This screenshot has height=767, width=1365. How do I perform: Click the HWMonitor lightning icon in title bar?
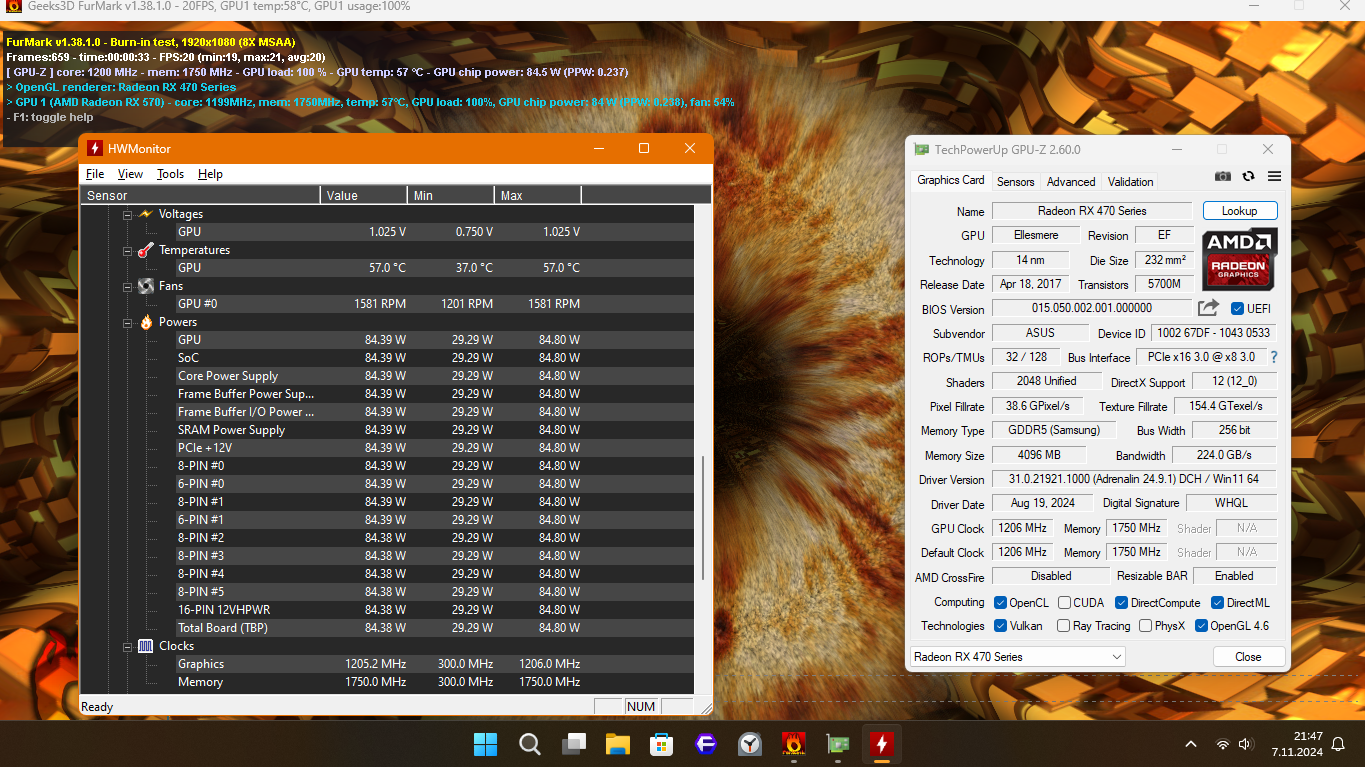coord(95,148)
